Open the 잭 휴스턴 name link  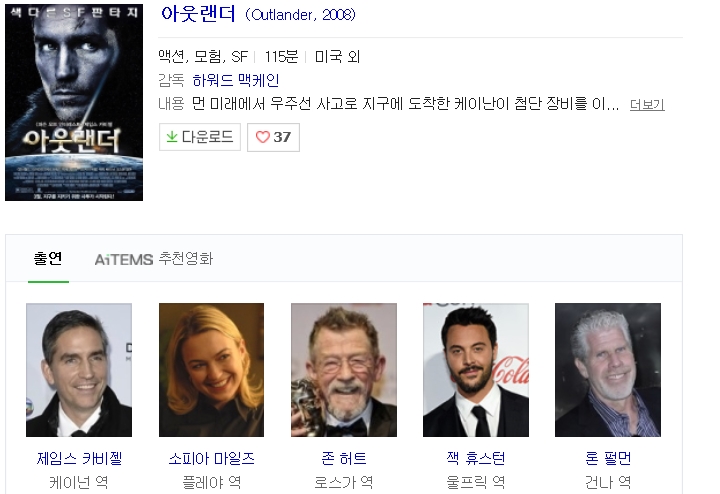pyautogui.click(x=475, y=459)
